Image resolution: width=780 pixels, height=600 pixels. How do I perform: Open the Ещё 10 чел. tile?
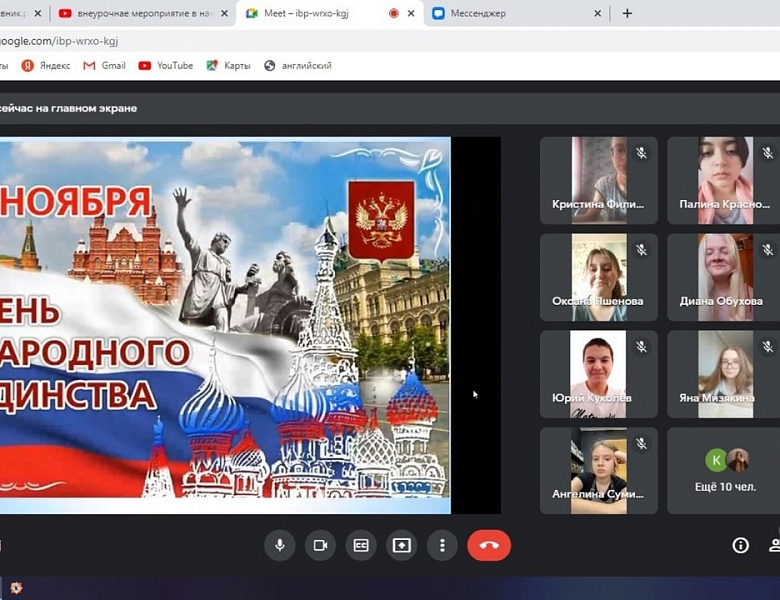point(724,471)
